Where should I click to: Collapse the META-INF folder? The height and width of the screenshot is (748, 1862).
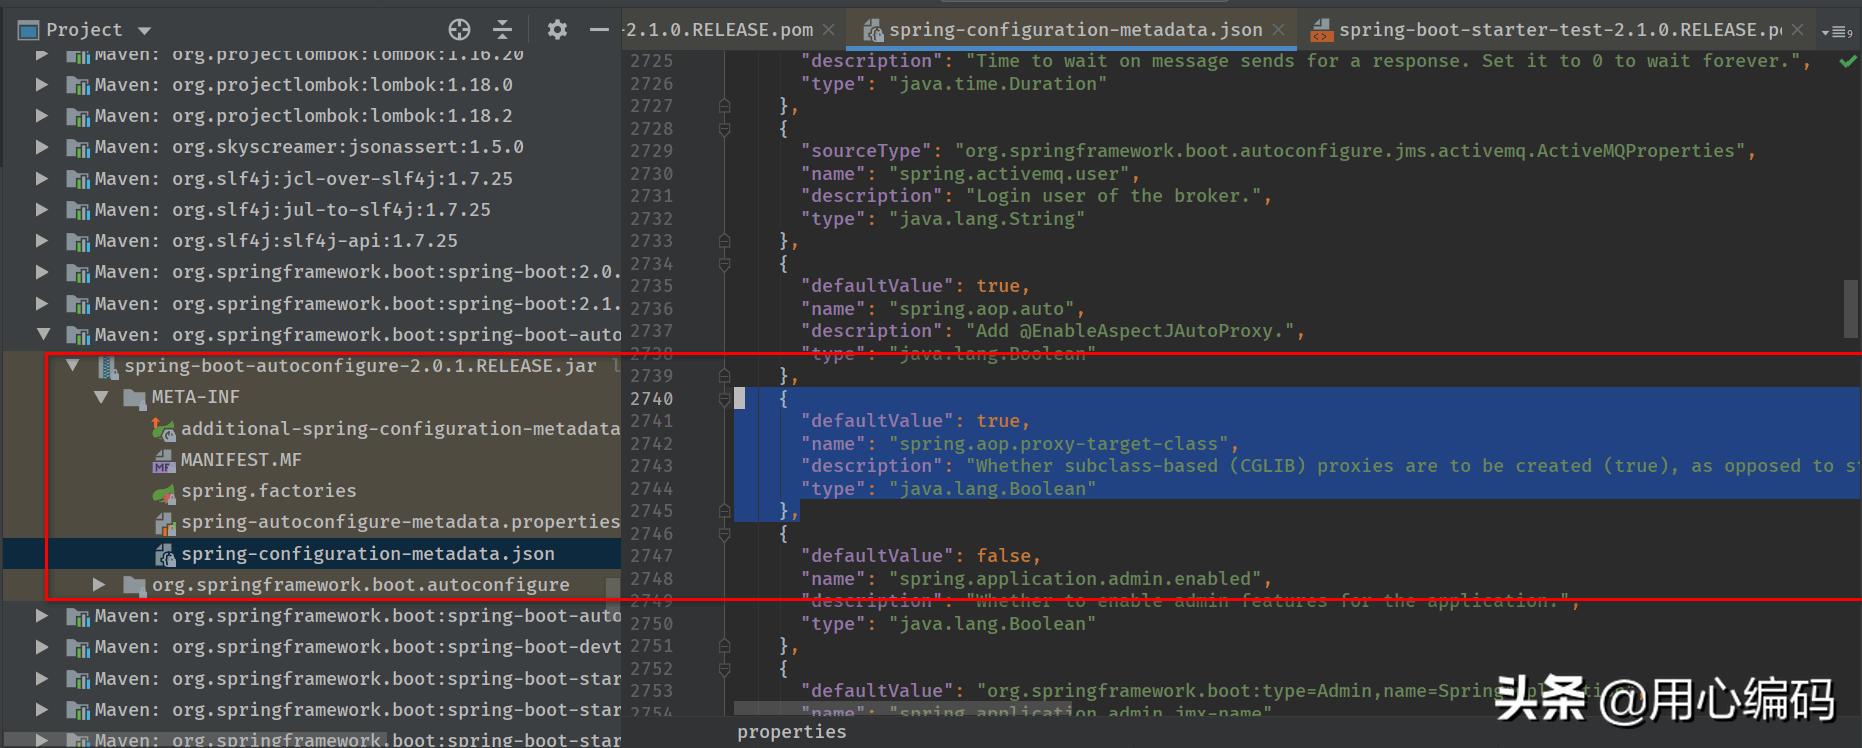coord(100,397)
